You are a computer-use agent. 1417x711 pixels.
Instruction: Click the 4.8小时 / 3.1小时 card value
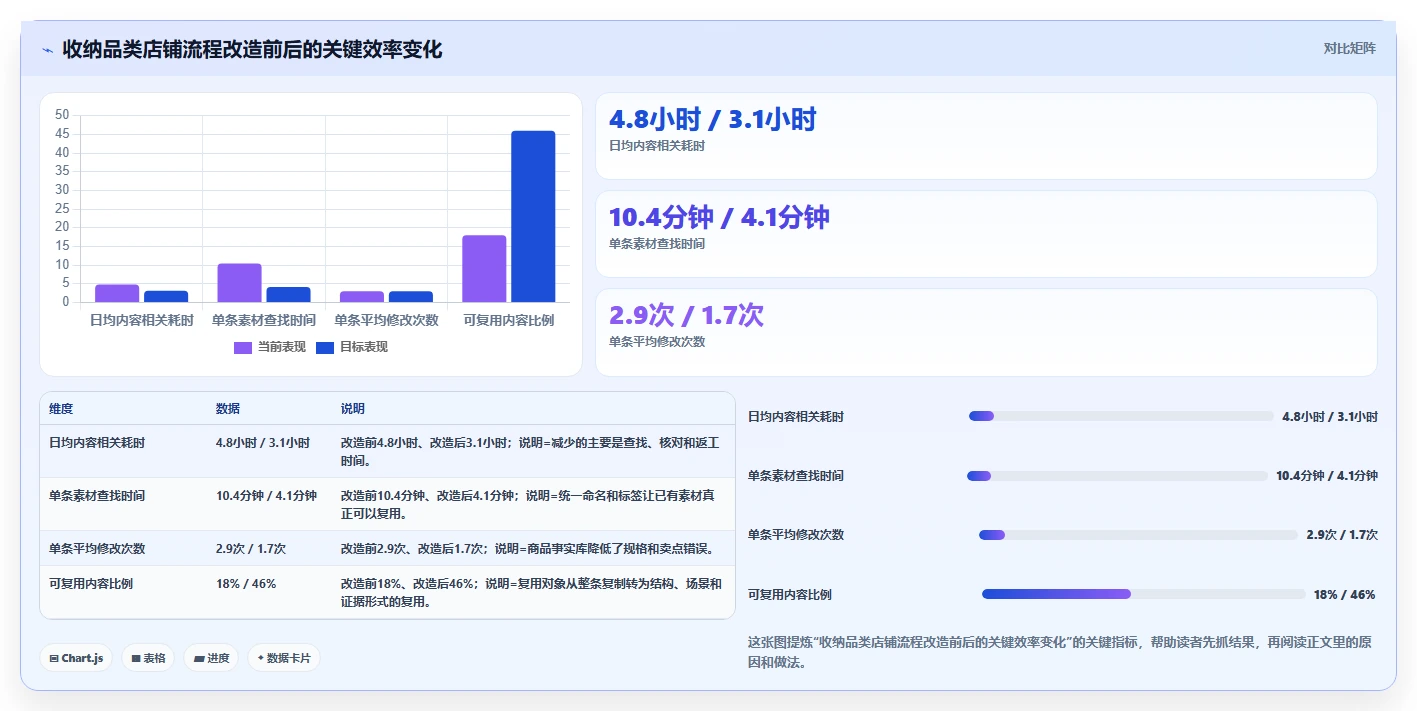click(x=713, y=120)
